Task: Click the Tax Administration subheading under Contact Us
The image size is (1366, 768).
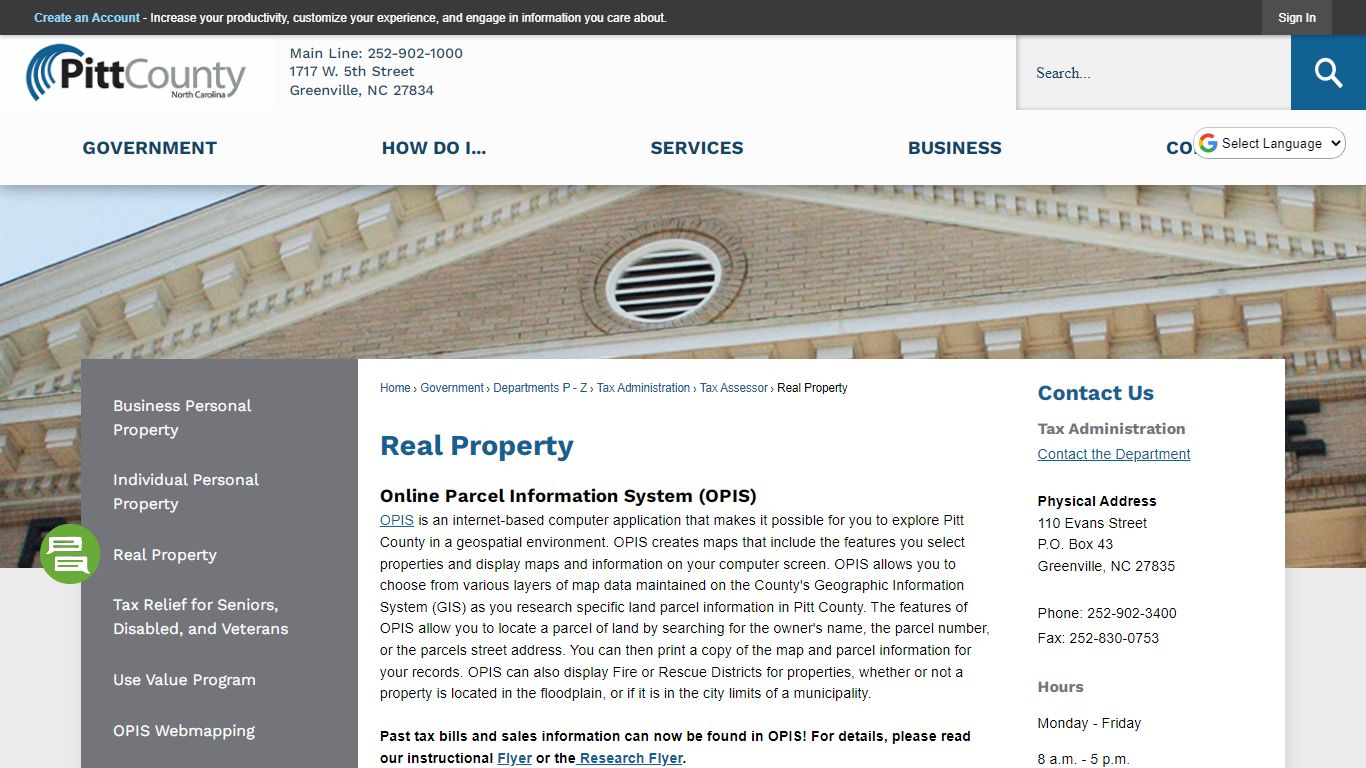Action: (1111, 429)
